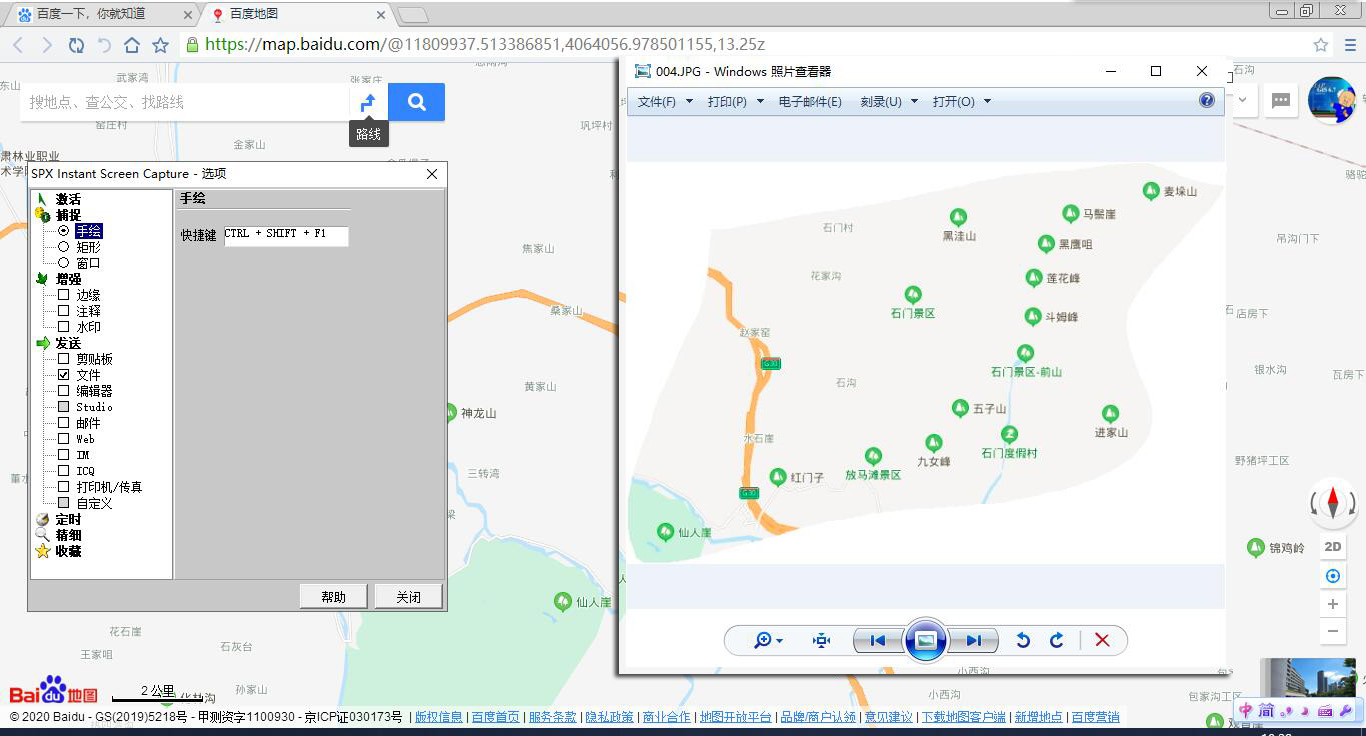Go to next photo in viewer
1366x736 pixels.
coord(972,640)
